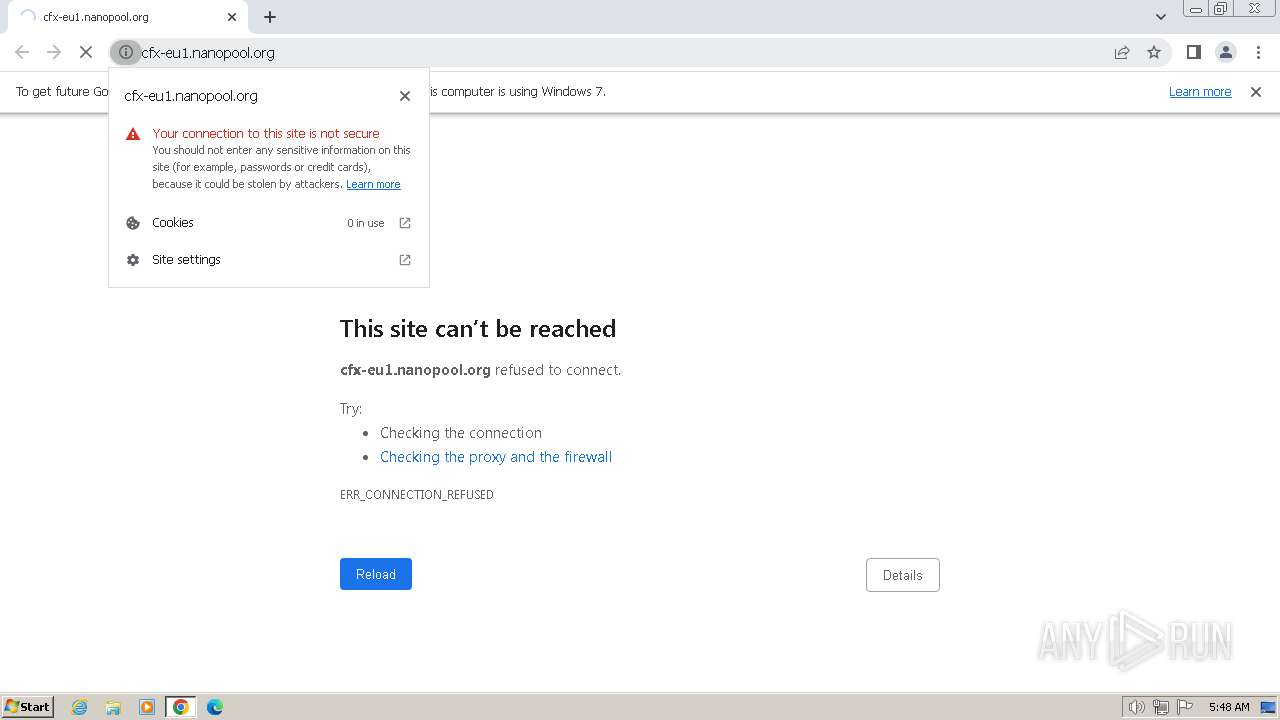Click the volume speaker tray icon
The image size is (1280, 720).
pyautogui.click(x=1137, y=707)
